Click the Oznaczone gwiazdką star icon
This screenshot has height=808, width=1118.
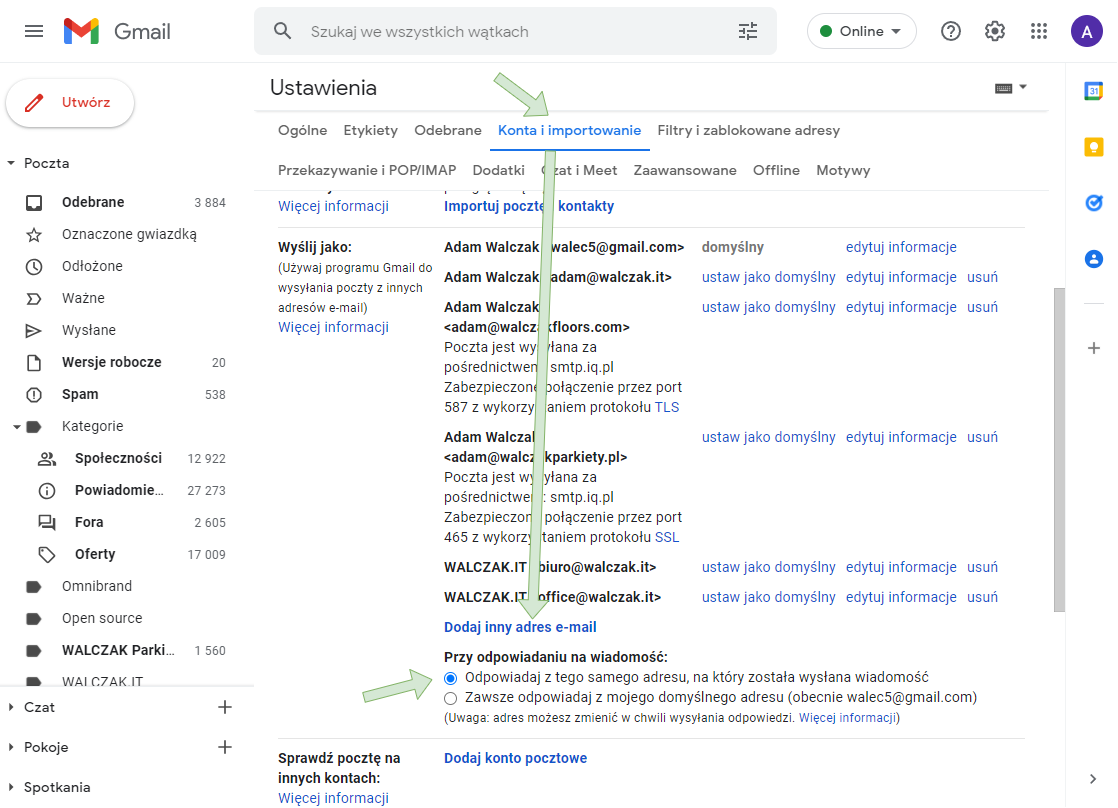[34, 235]
